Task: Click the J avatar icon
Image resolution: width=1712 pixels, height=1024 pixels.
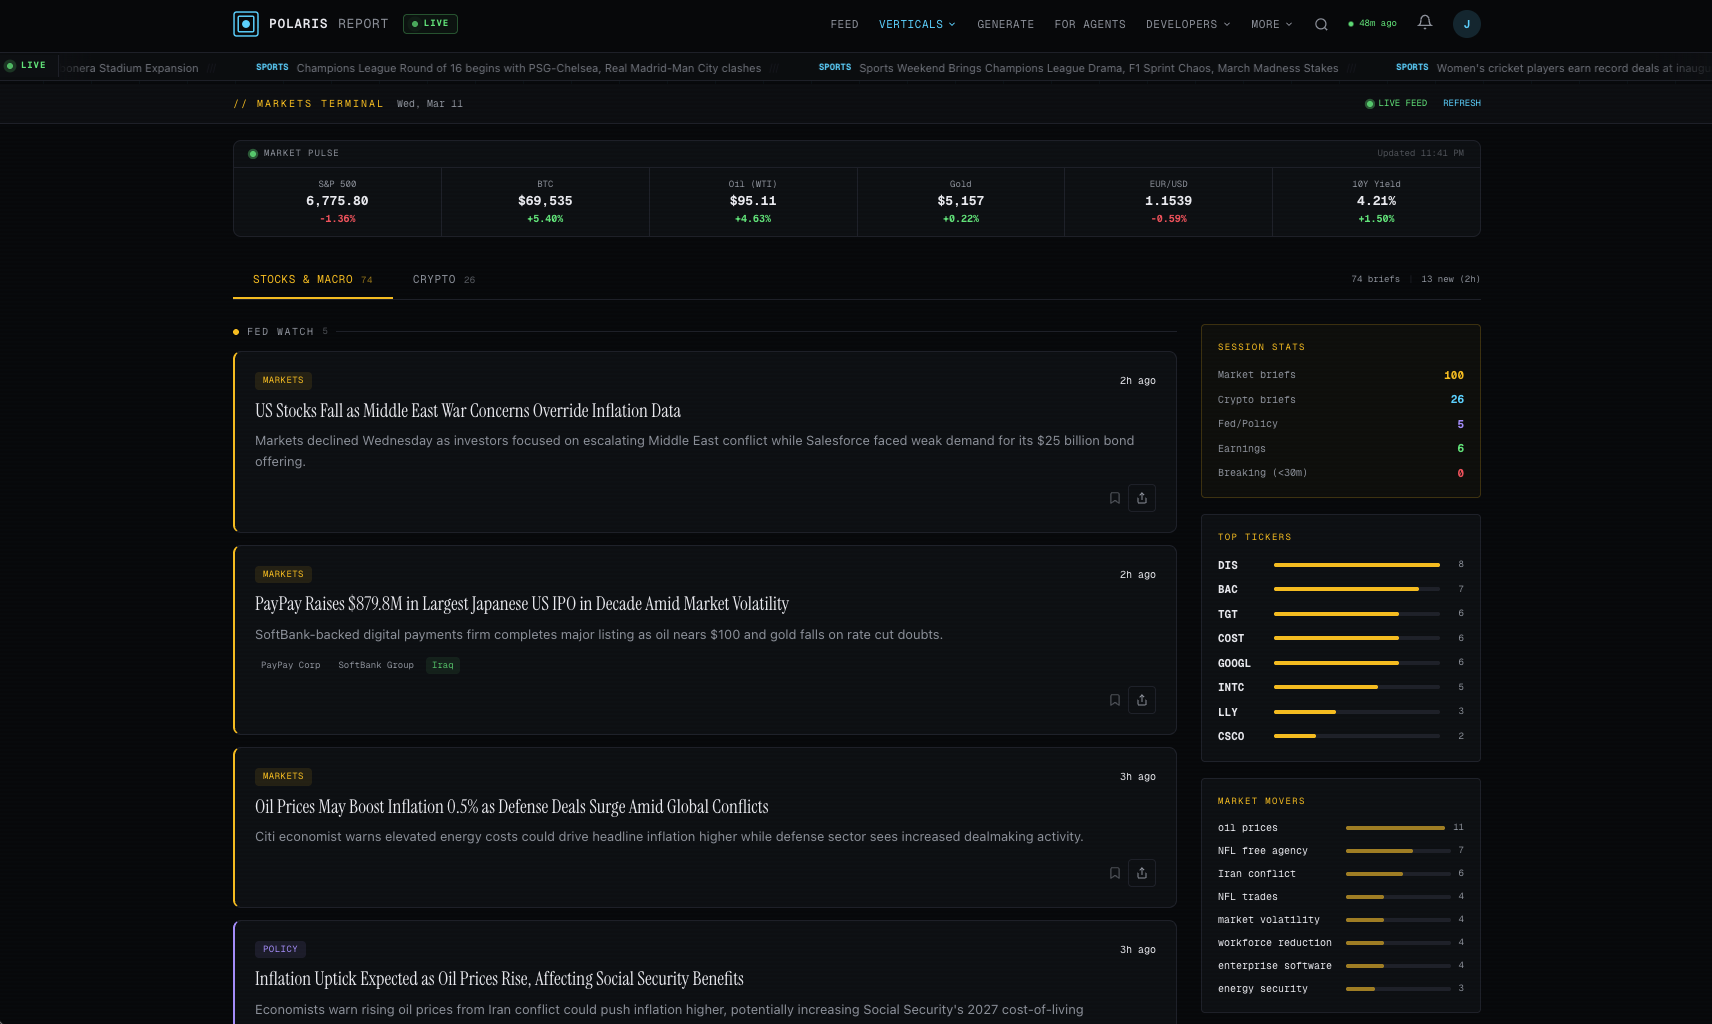Action: tap(1466, 23)
